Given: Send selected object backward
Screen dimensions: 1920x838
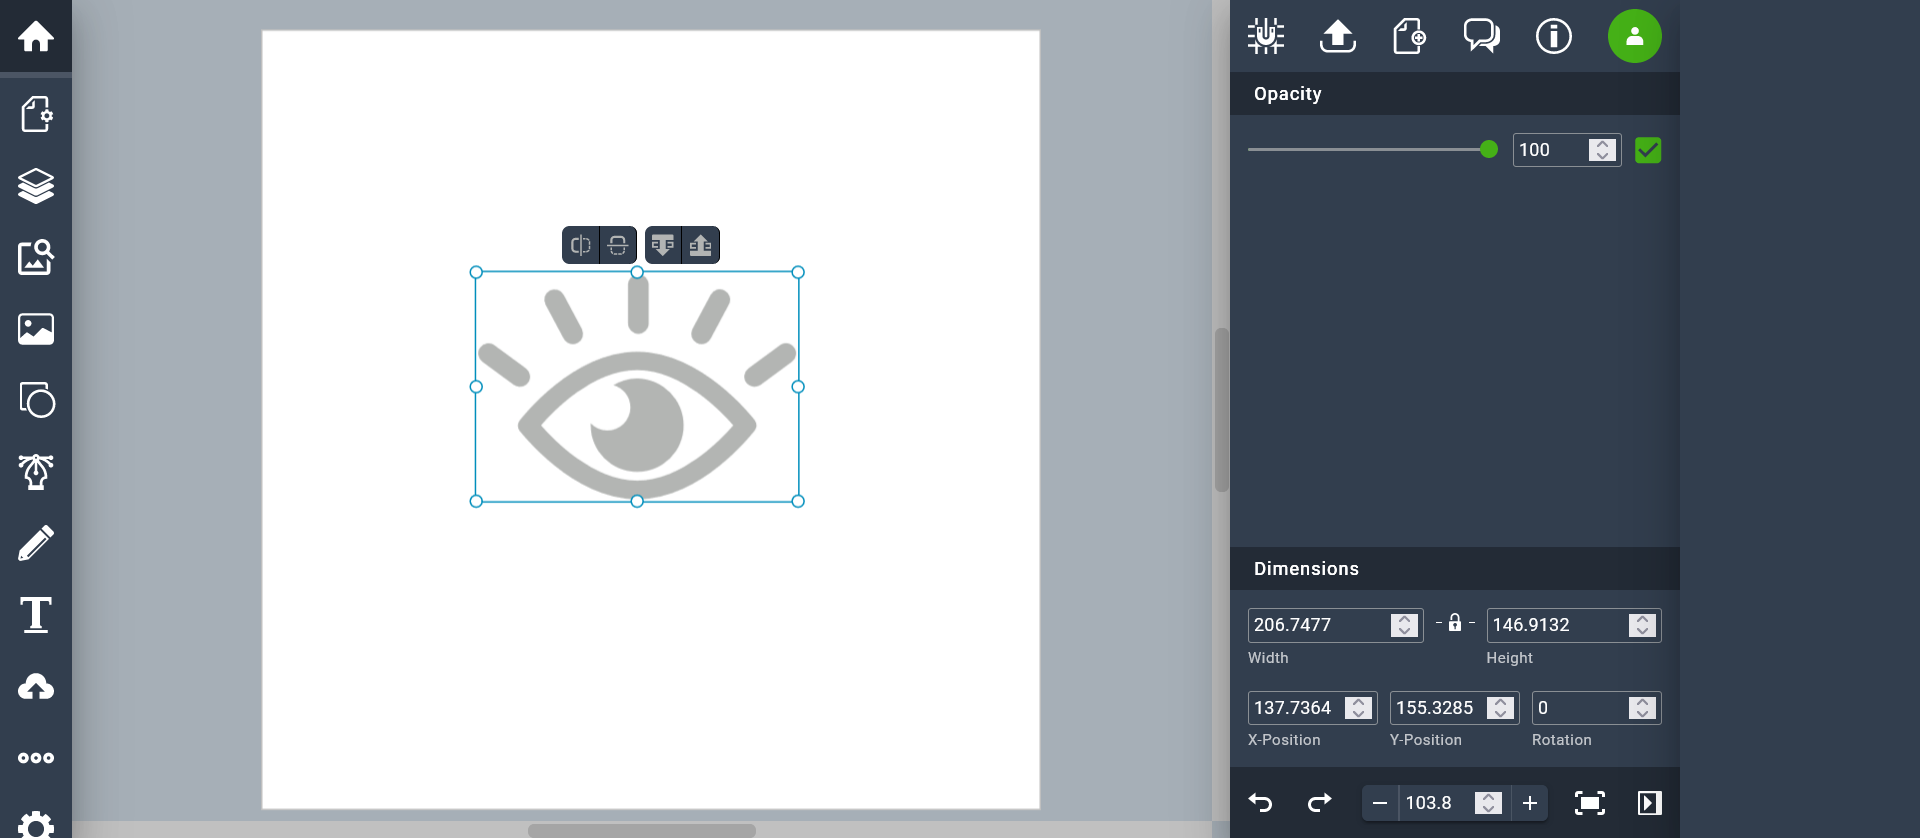Looking at the screenshot, I should 663,245.
